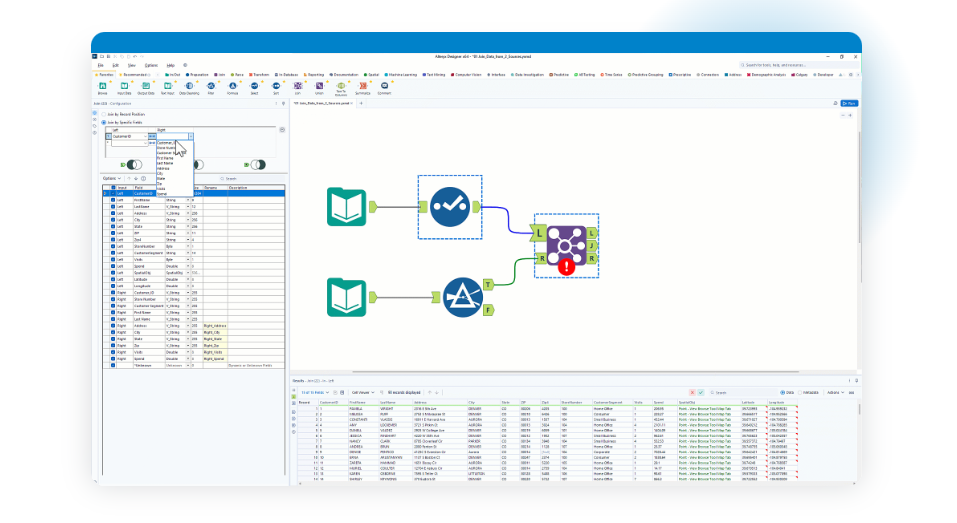Move selected field down with the down arrow
Screen dimensions: 957x523
[x=135, y=179]
